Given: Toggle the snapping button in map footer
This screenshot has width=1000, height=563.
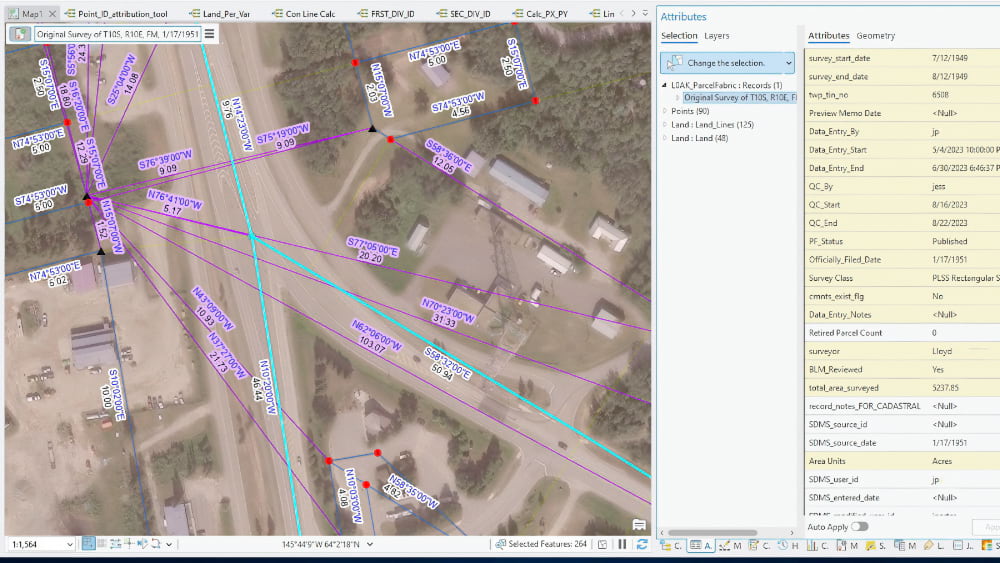Looking at the screenshot, I should [89, 544].
